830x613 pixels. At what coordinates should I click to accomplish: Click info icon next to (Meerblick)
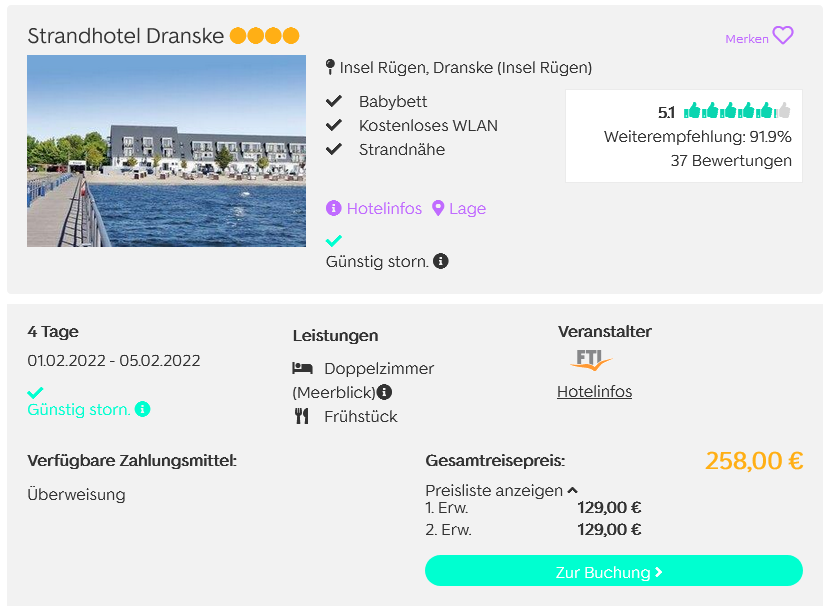[x=384, y=392]
